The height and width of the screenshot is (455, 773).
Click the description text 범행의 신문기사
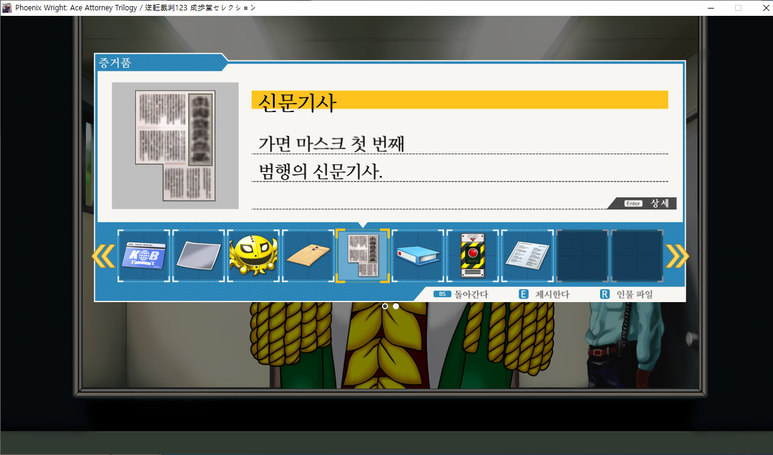pos(320,171)
